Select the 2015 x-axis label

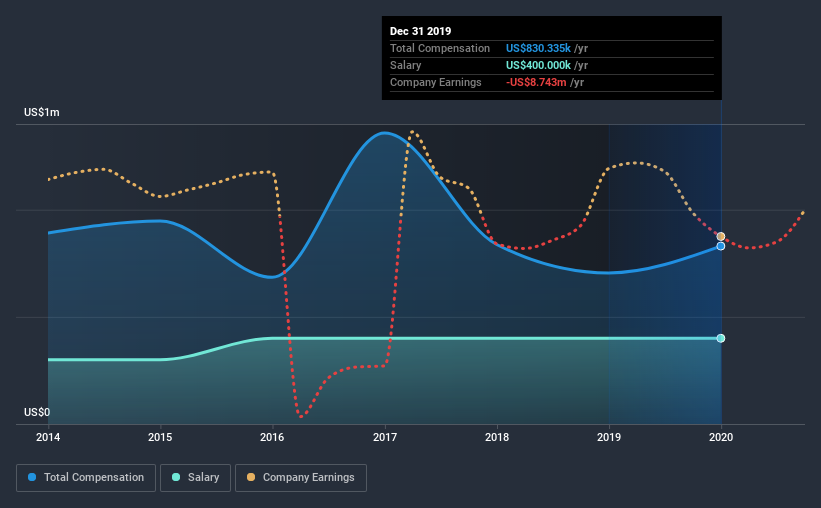(160, 437)
